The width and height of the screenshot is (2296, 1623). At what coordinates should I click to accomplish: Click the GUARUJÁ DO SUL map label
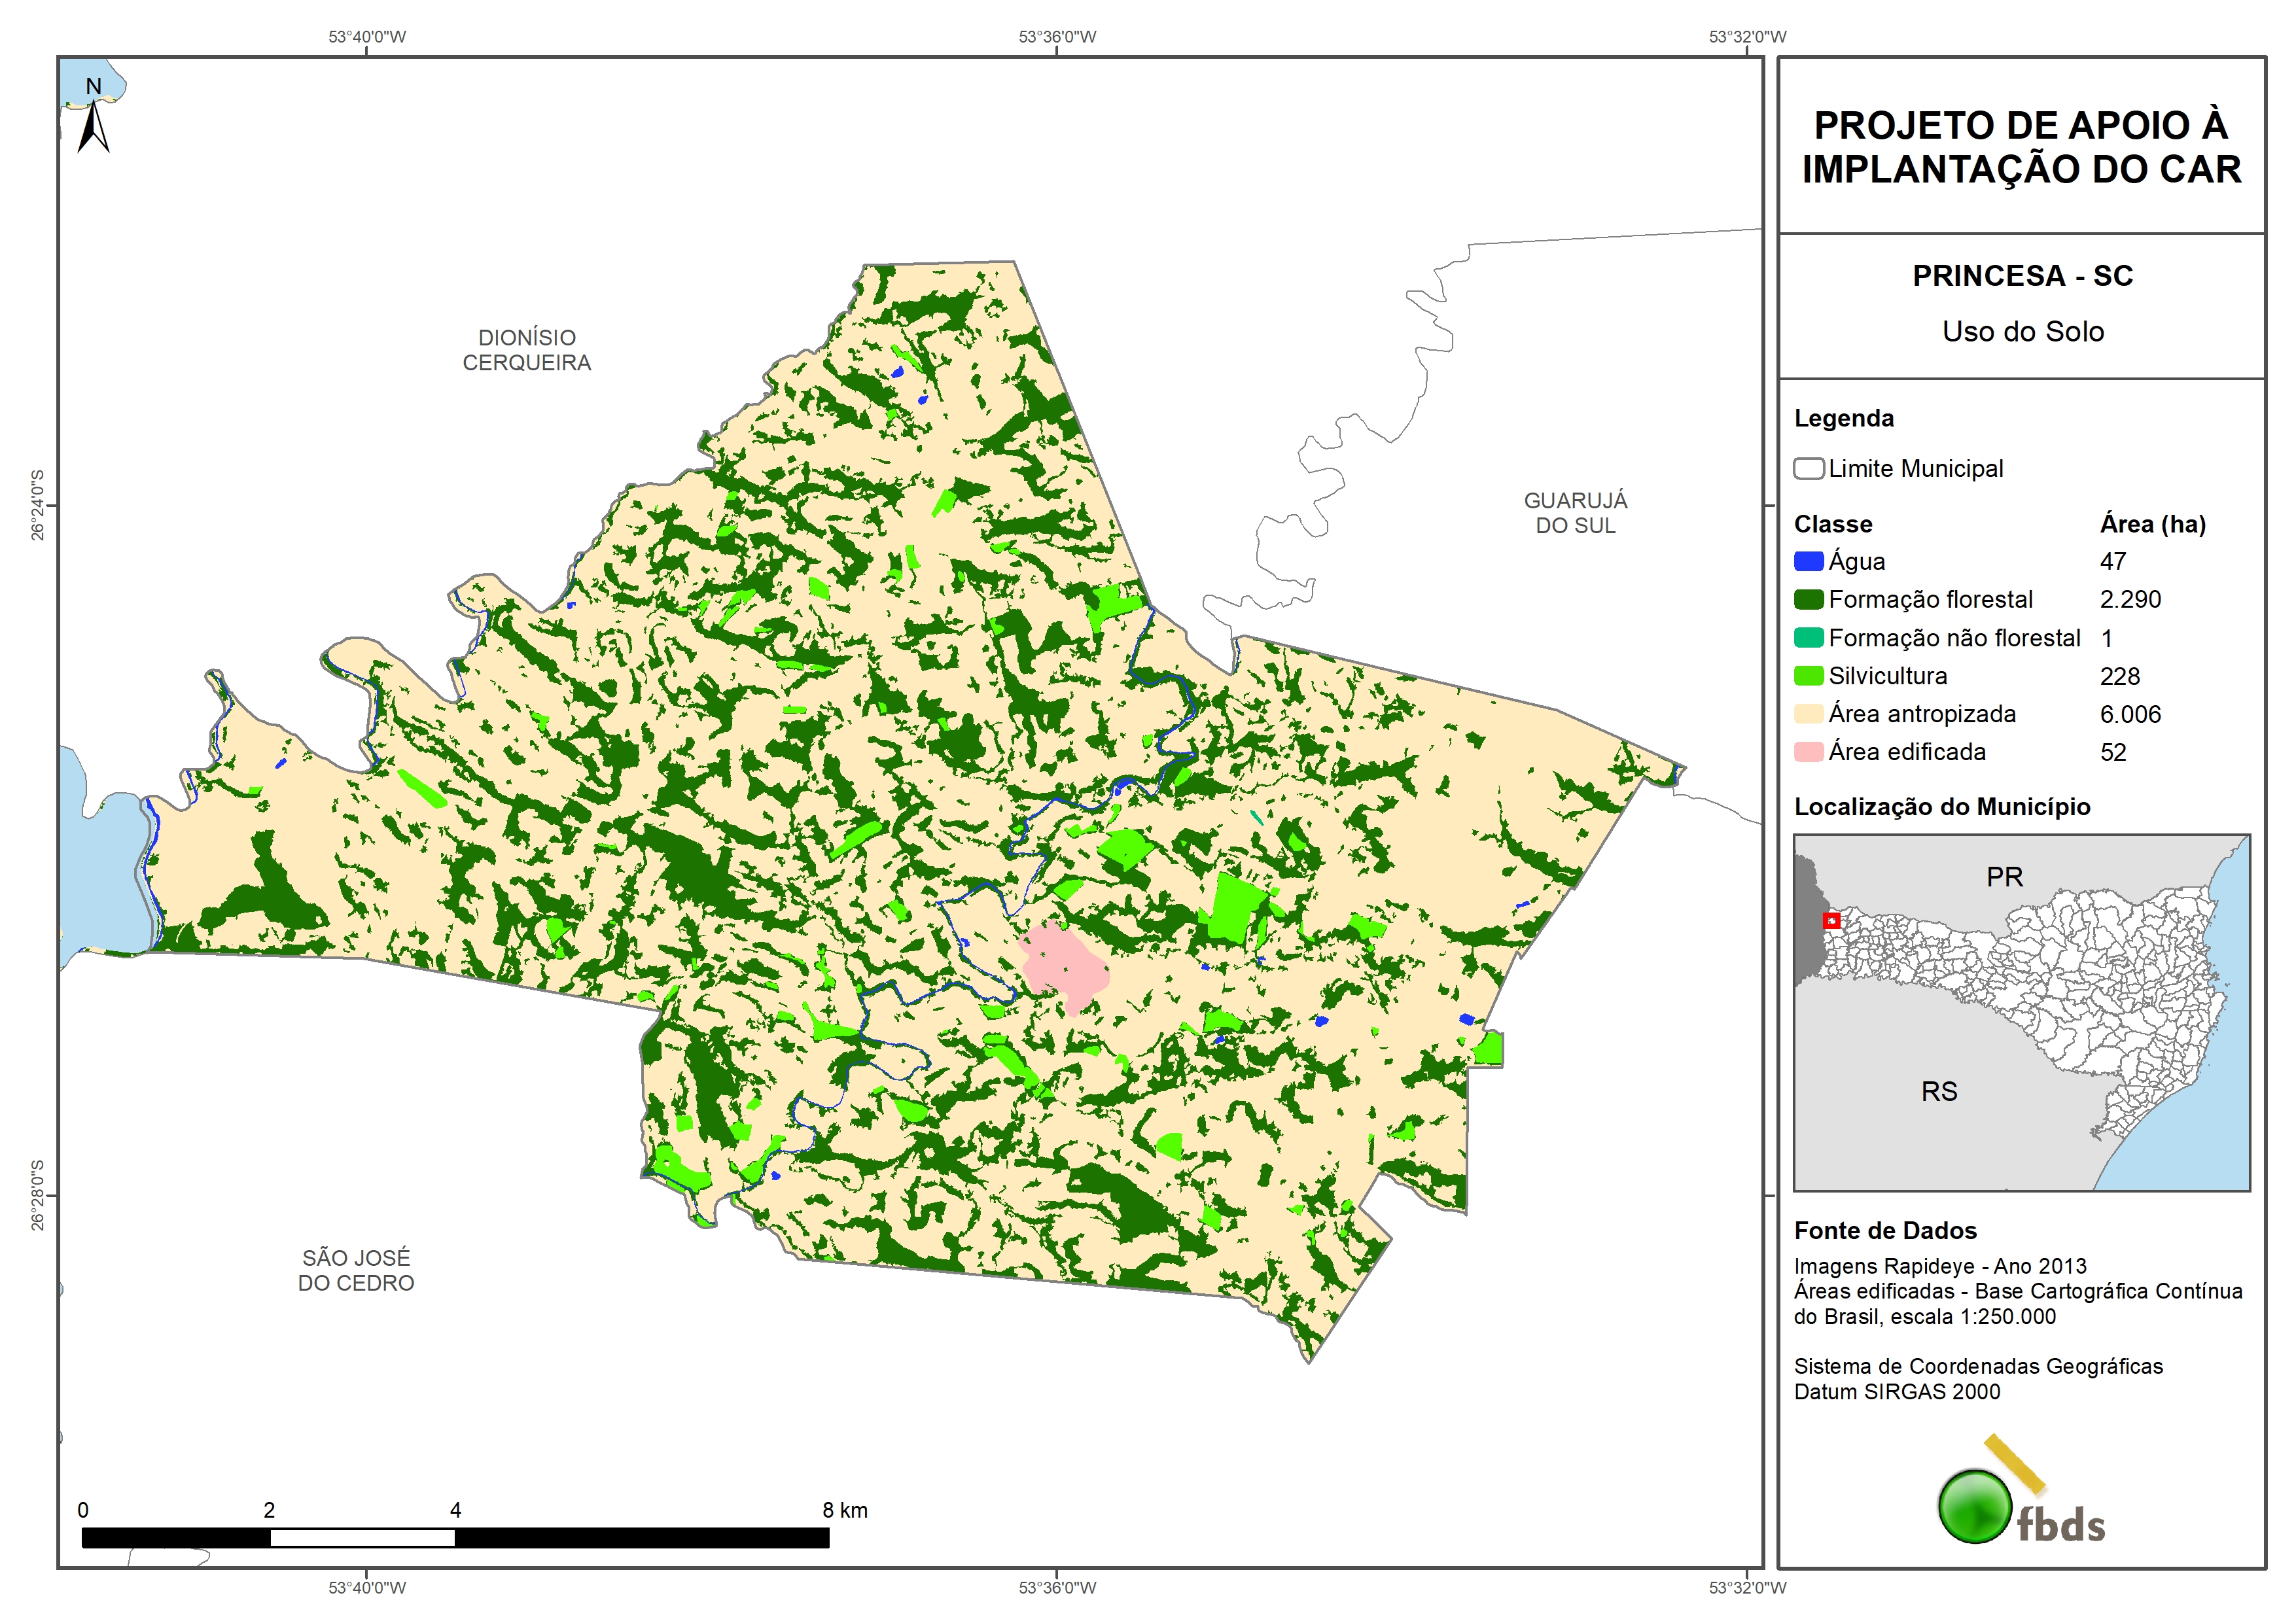click(x=1575, y=513)
